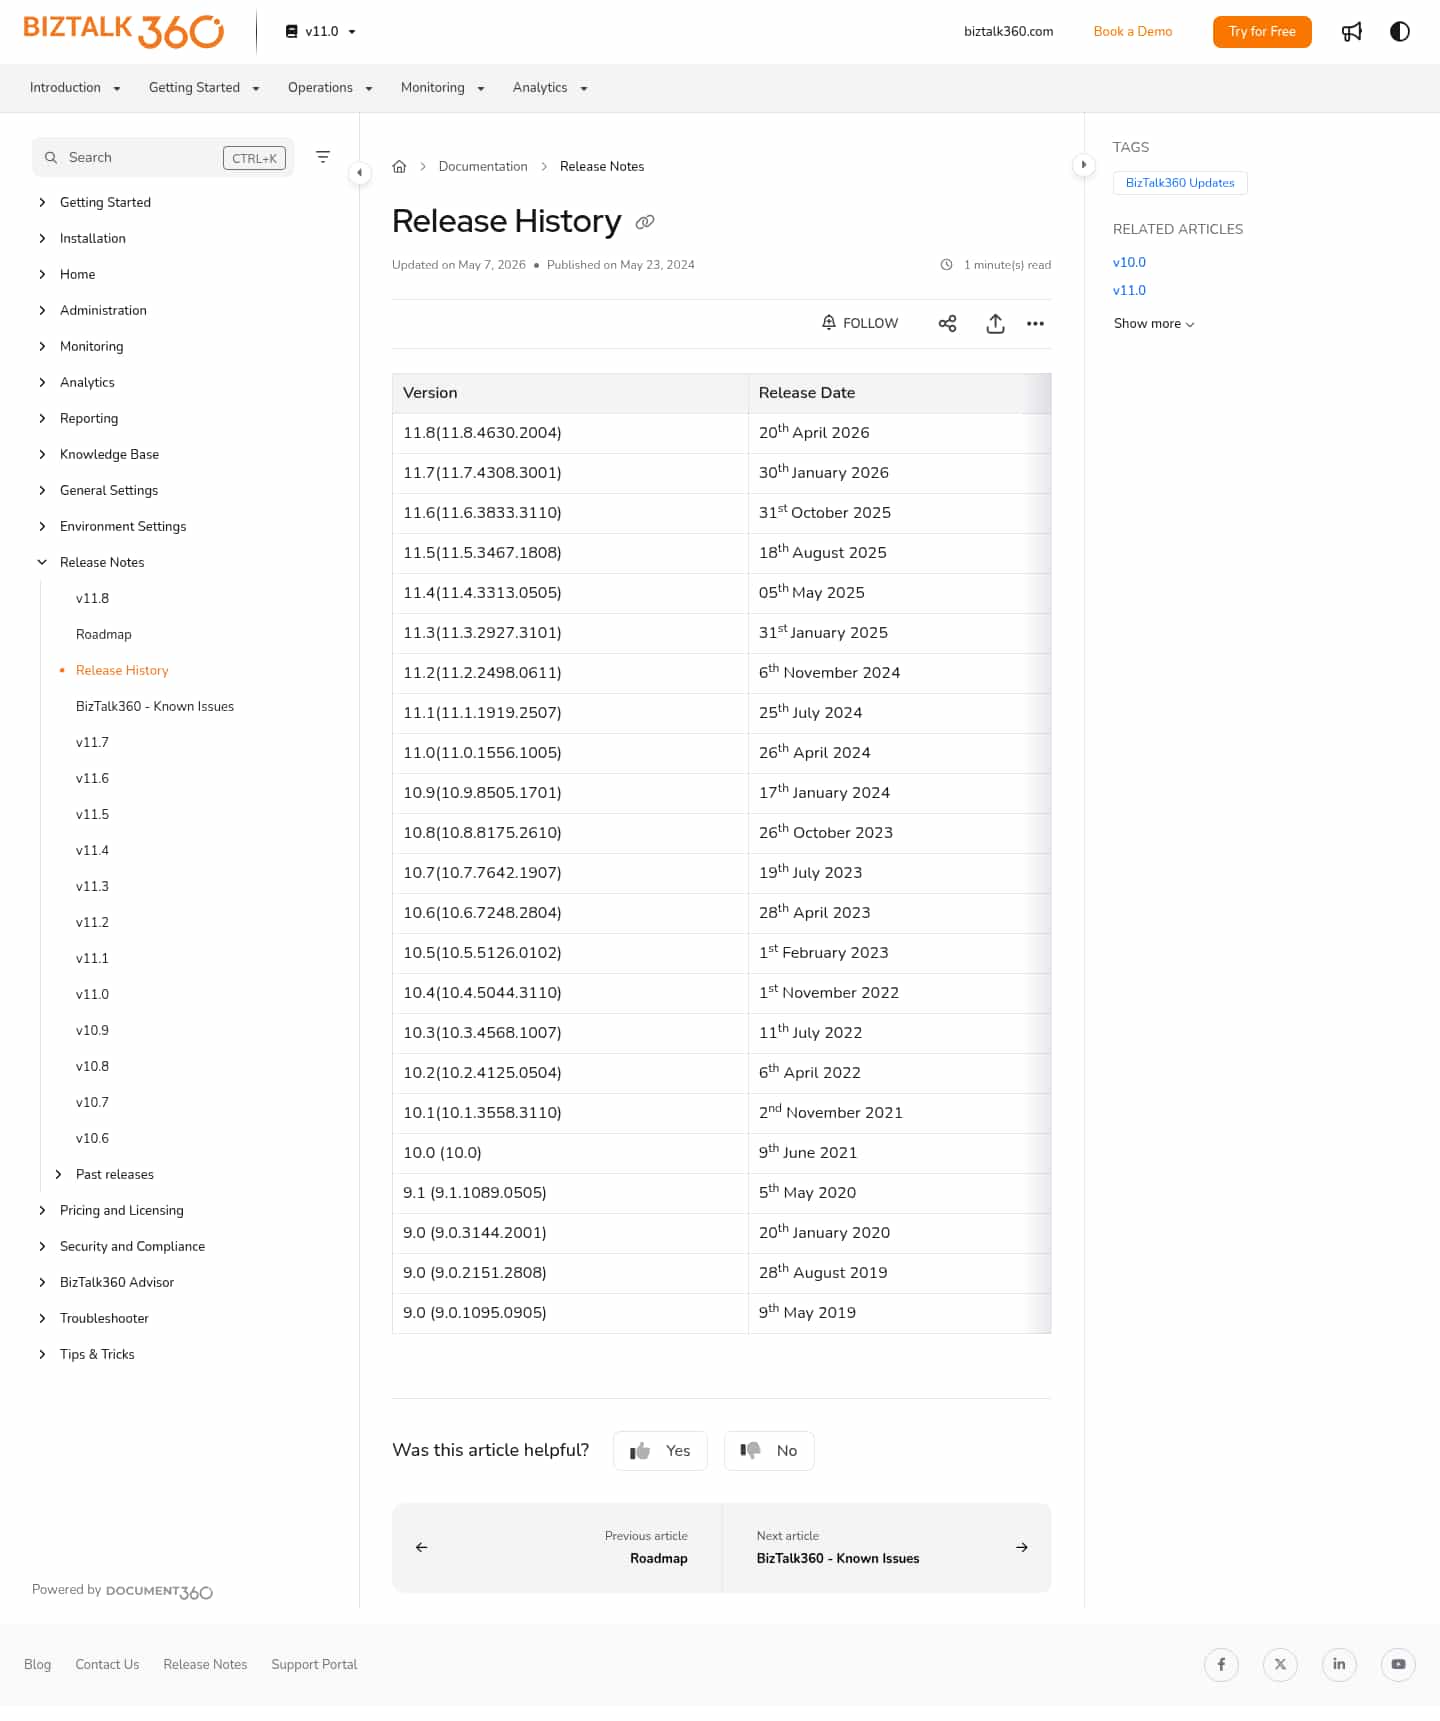This screenshot has height=1721, width=1440.
Task: Vote Yes on article helpfulness
Action: coord(660,1451)
